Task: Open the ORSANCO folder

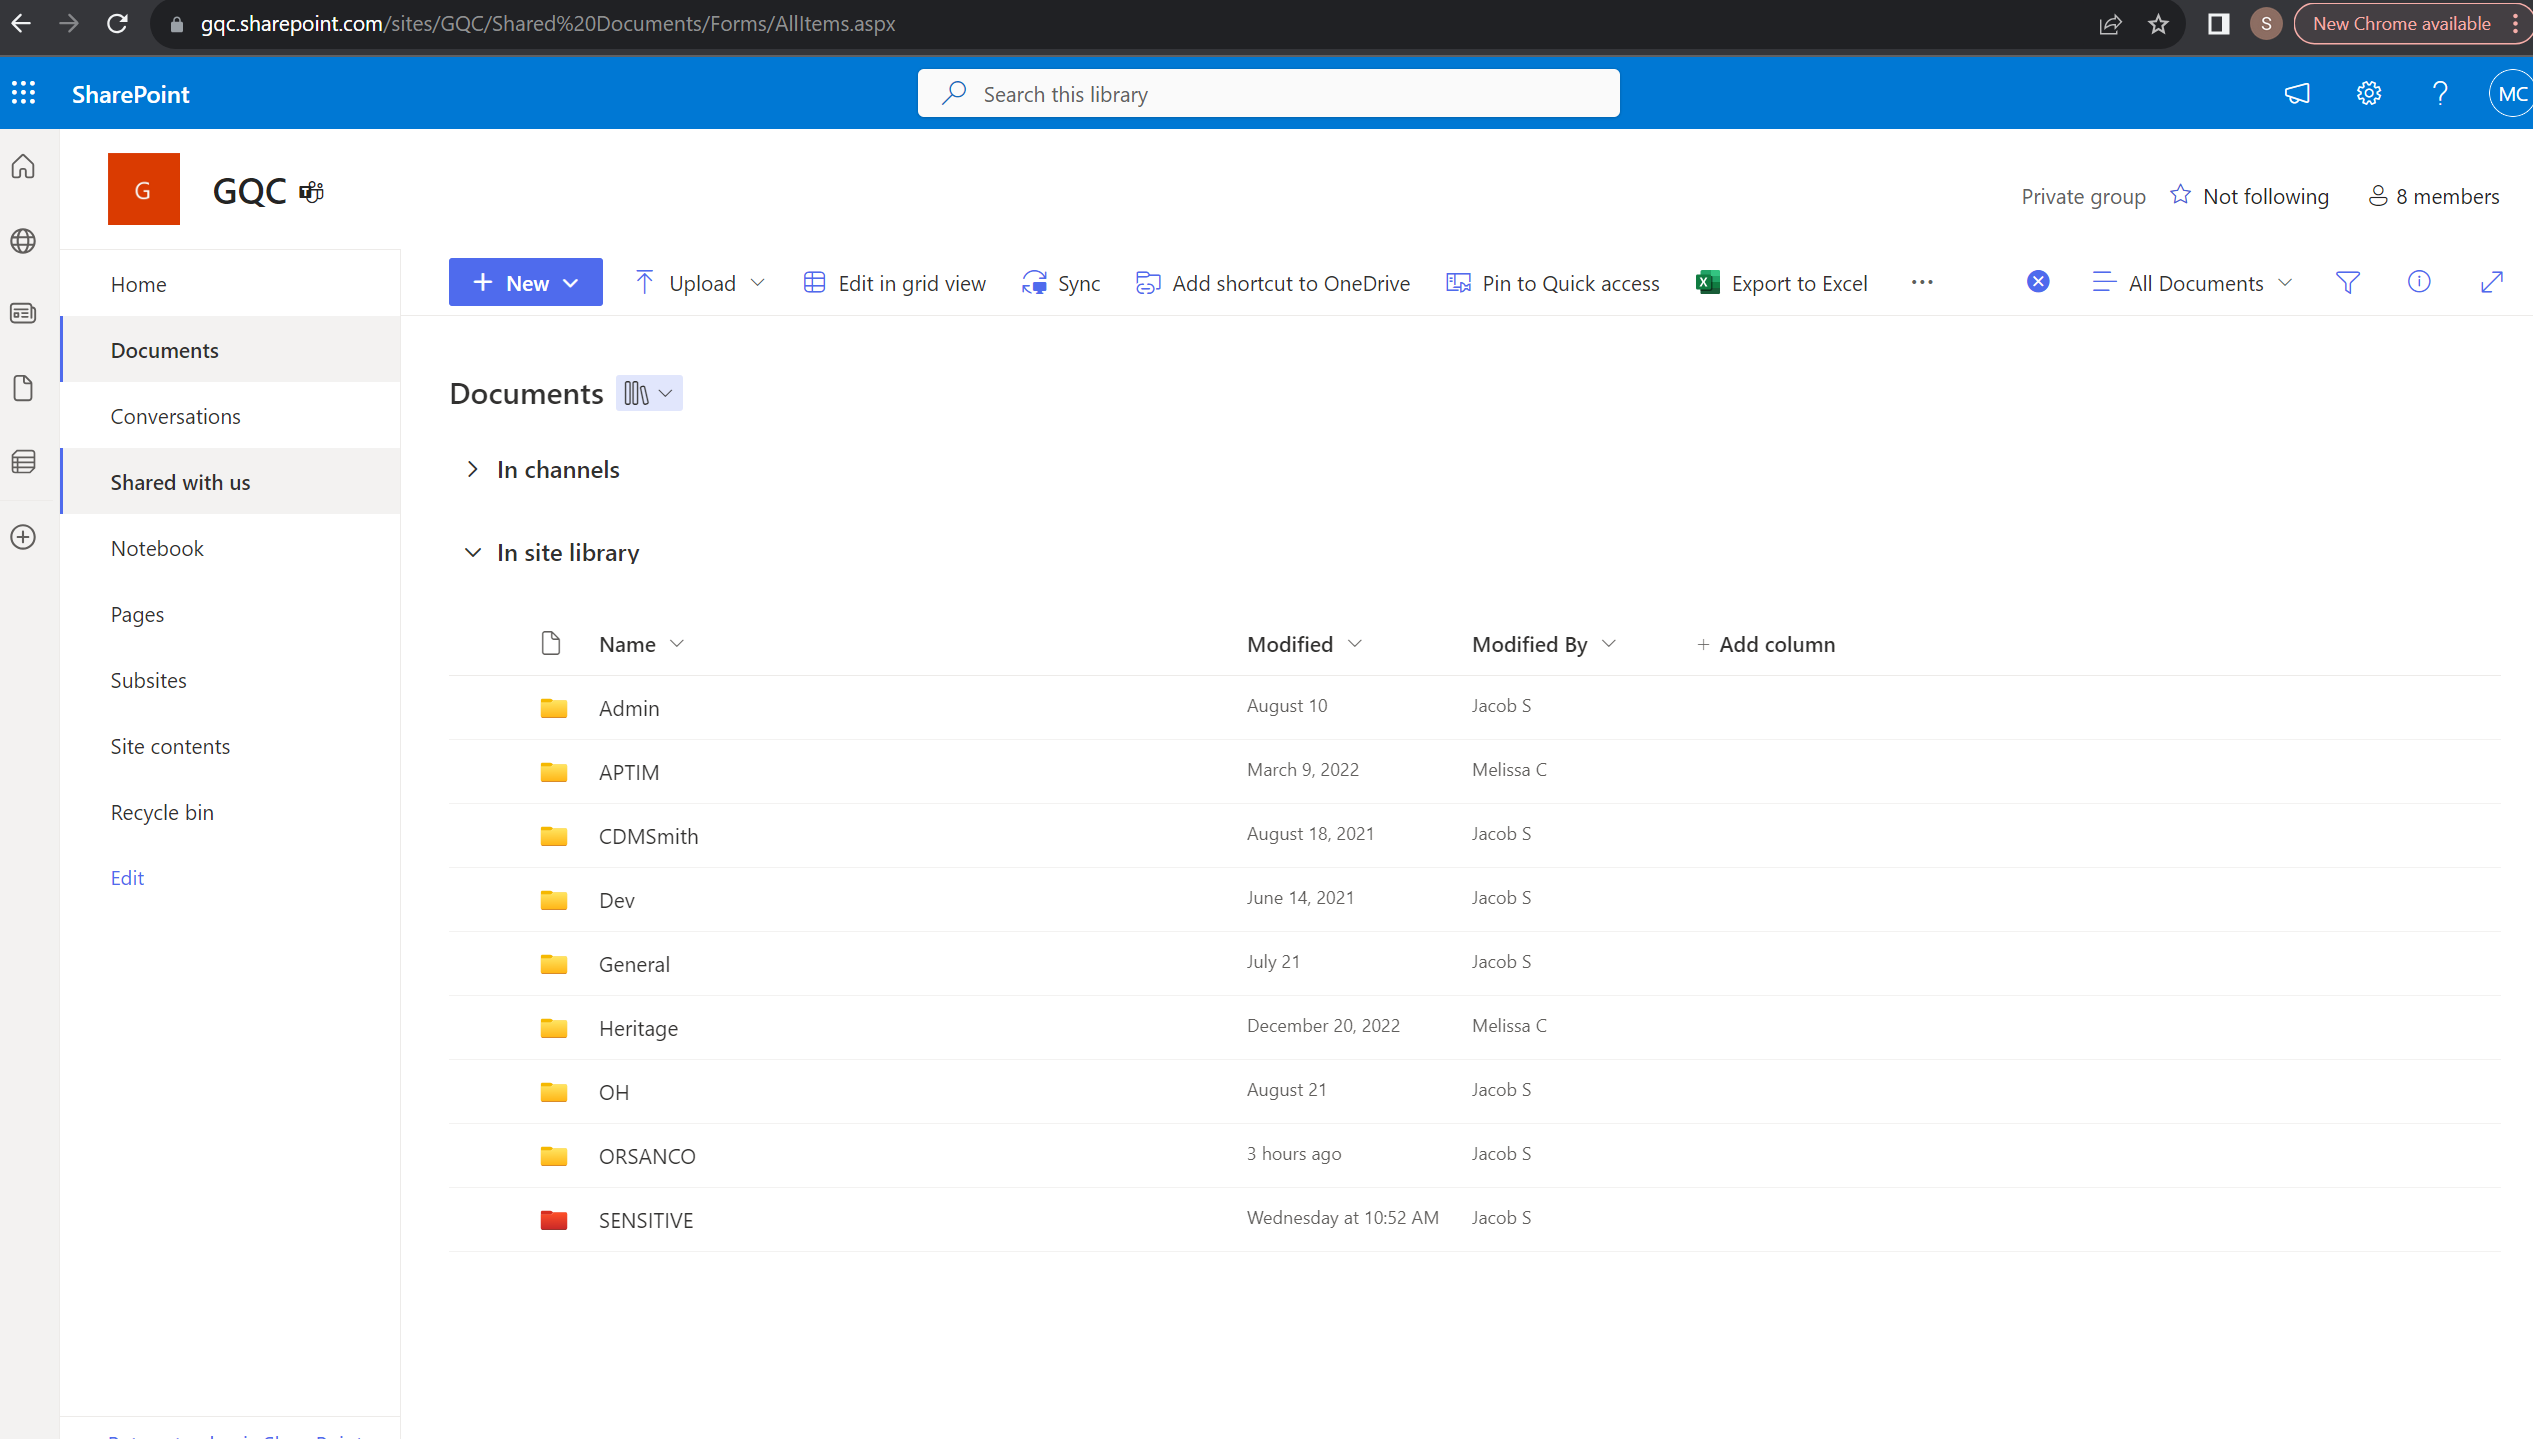Action: (x=647, y=1156)
